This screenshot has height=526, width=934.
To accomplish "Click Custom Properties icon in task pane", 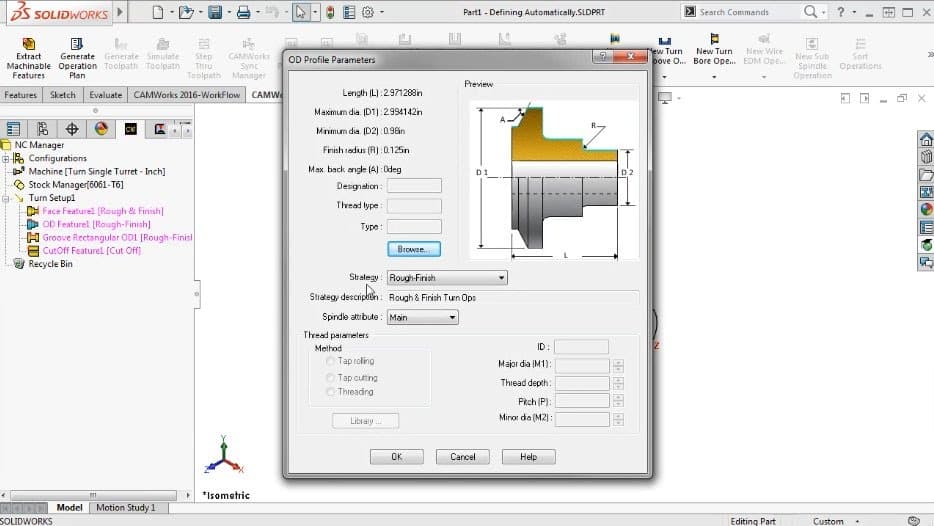I will [x=926, y=228].
